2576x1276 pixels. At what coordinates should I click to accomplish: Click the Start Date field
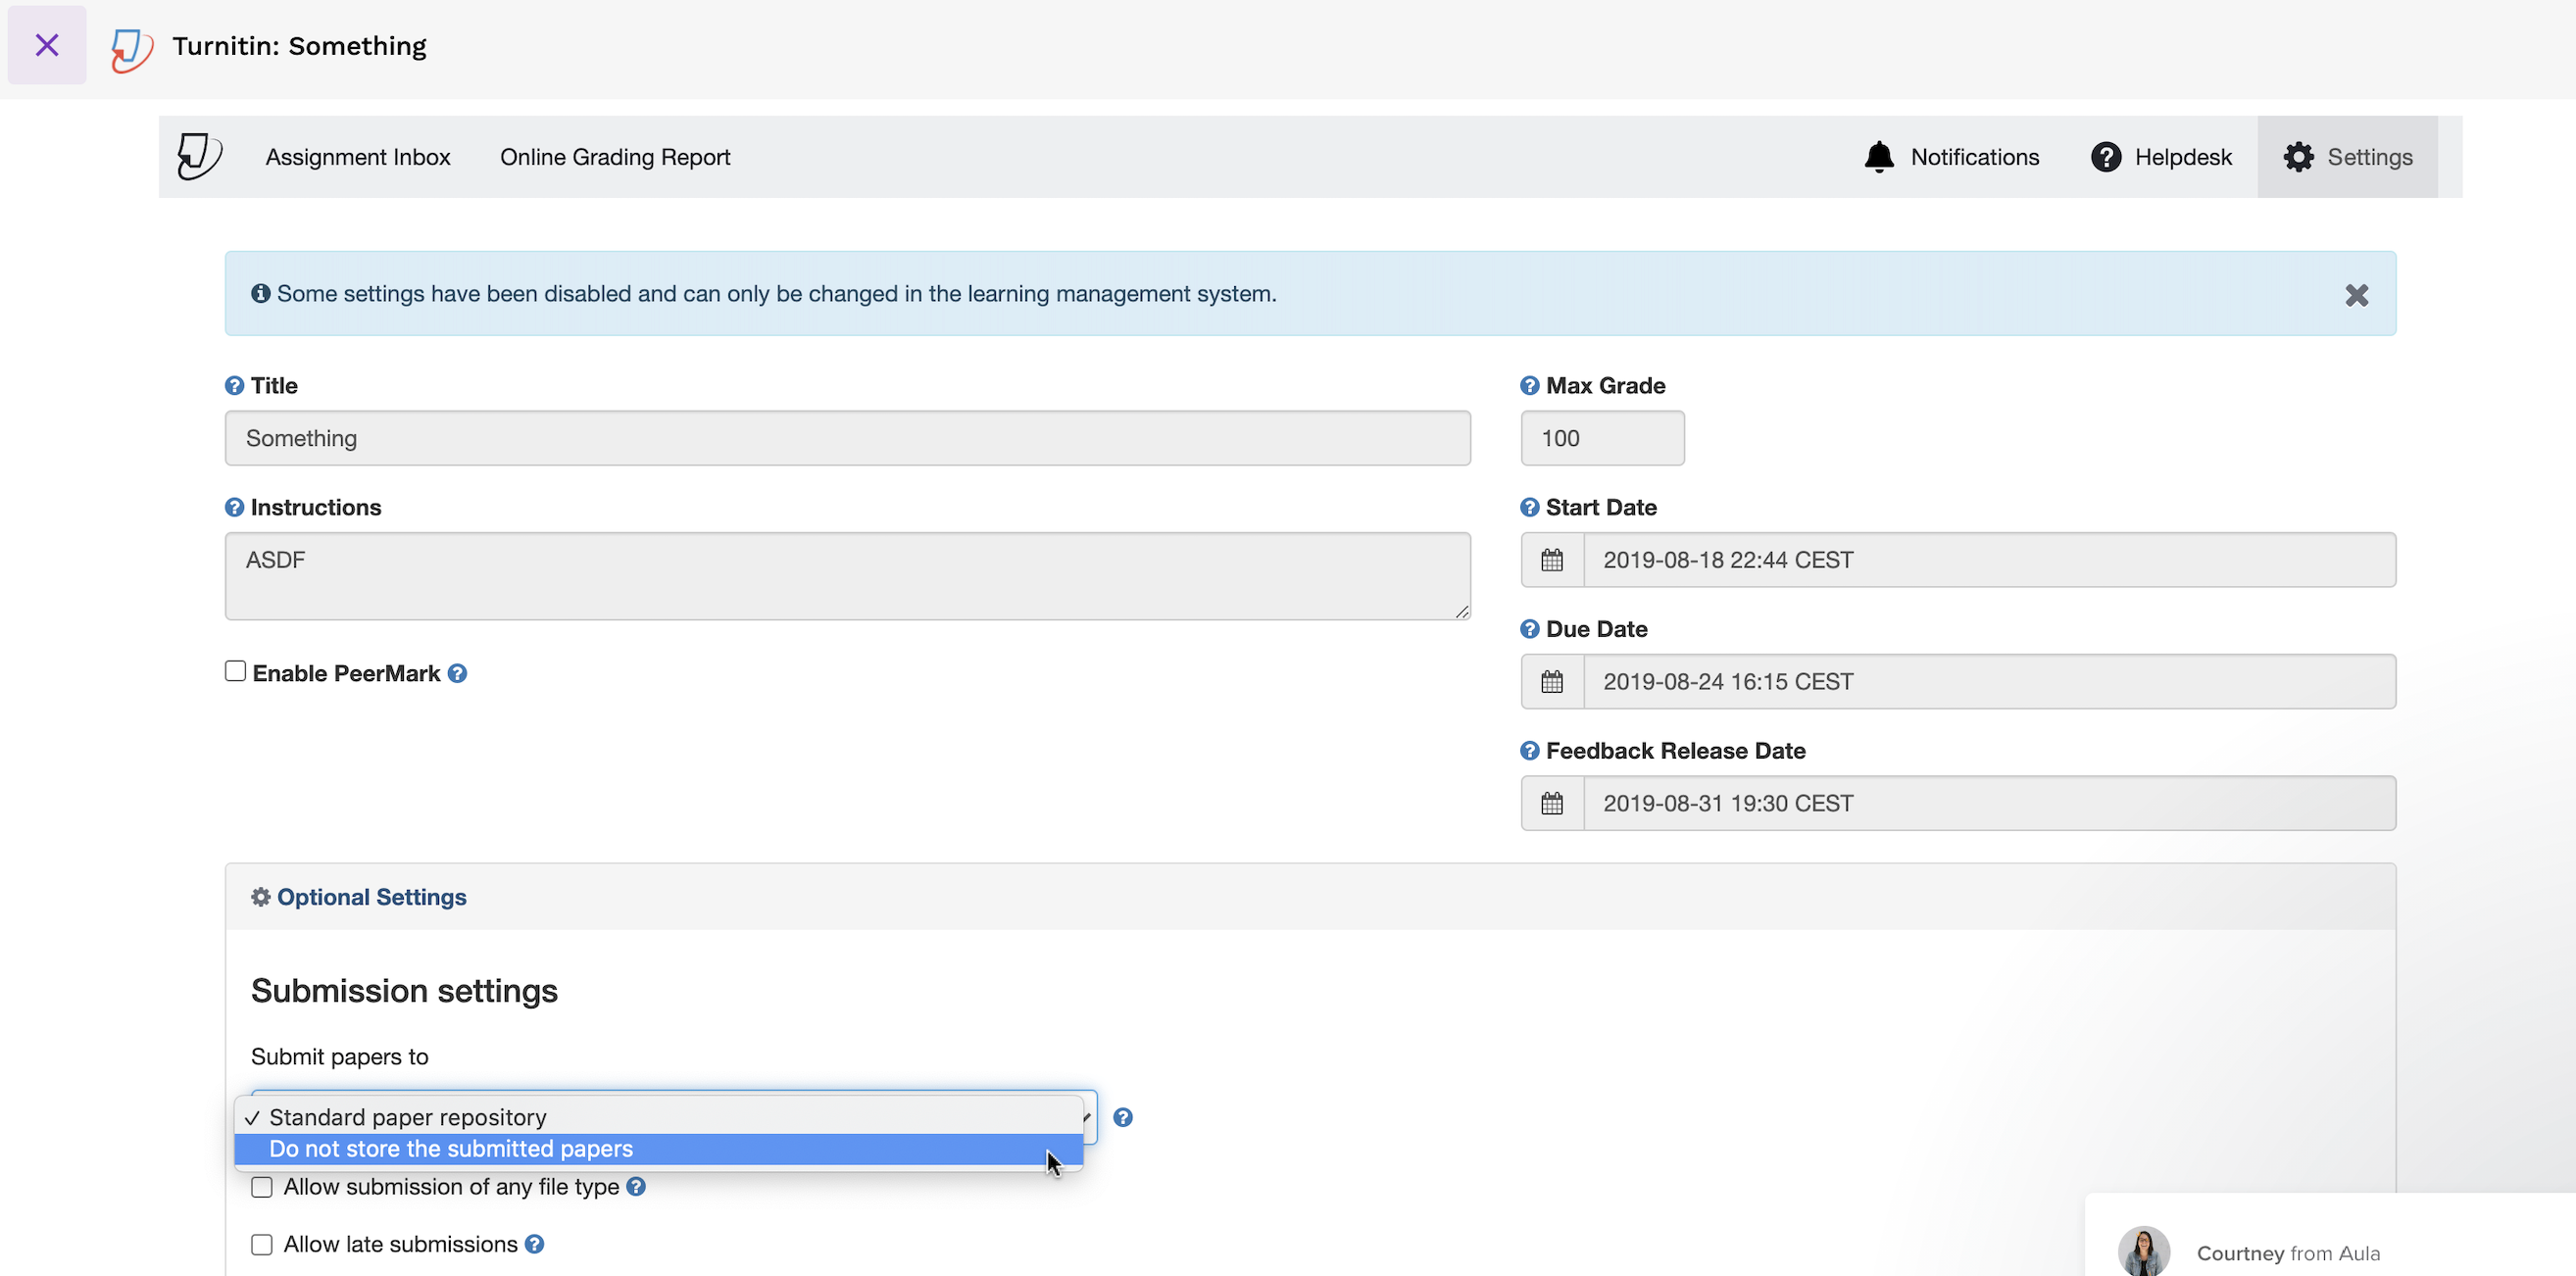pyautogui.click(x=1989, y=560)
